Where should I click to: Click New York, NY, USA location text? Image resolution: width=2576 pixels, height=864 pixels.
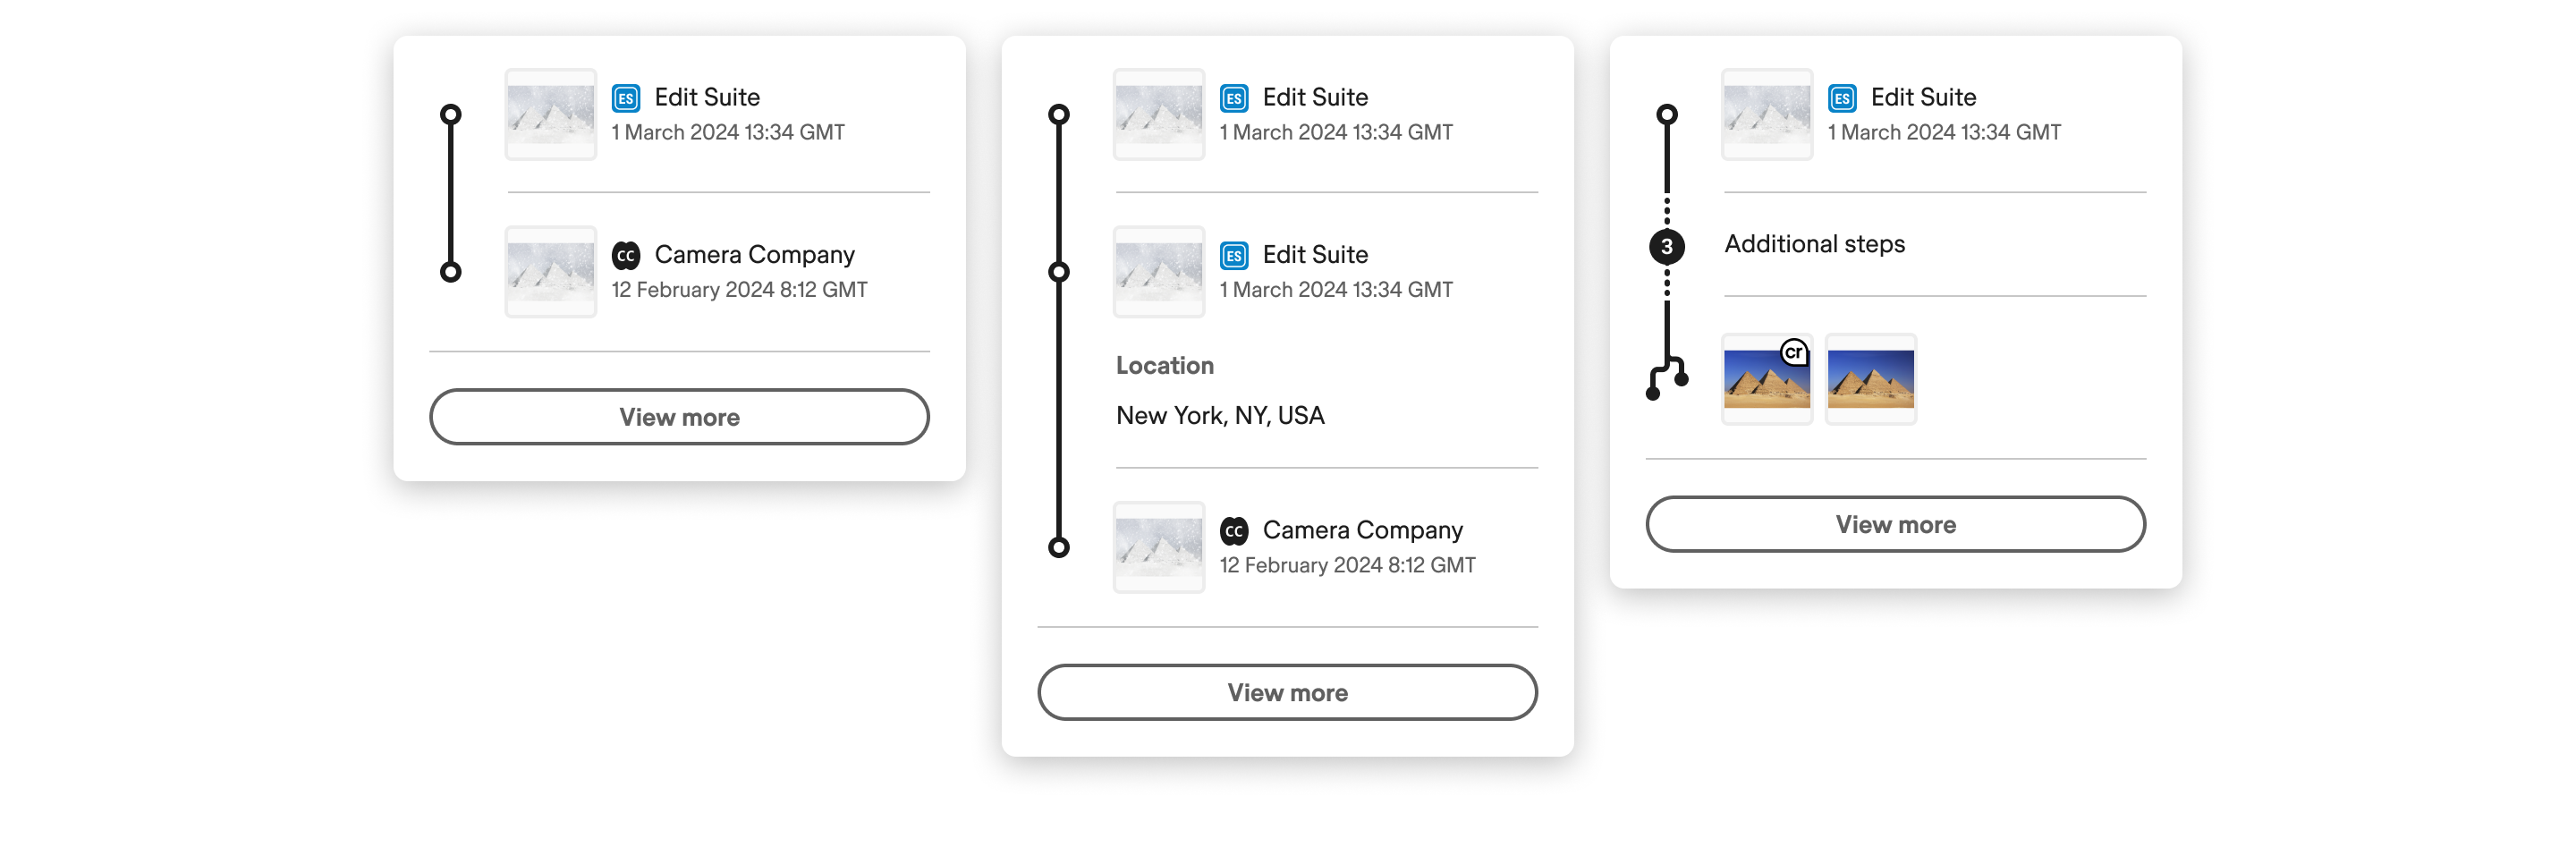click(x=1220, y=415)
